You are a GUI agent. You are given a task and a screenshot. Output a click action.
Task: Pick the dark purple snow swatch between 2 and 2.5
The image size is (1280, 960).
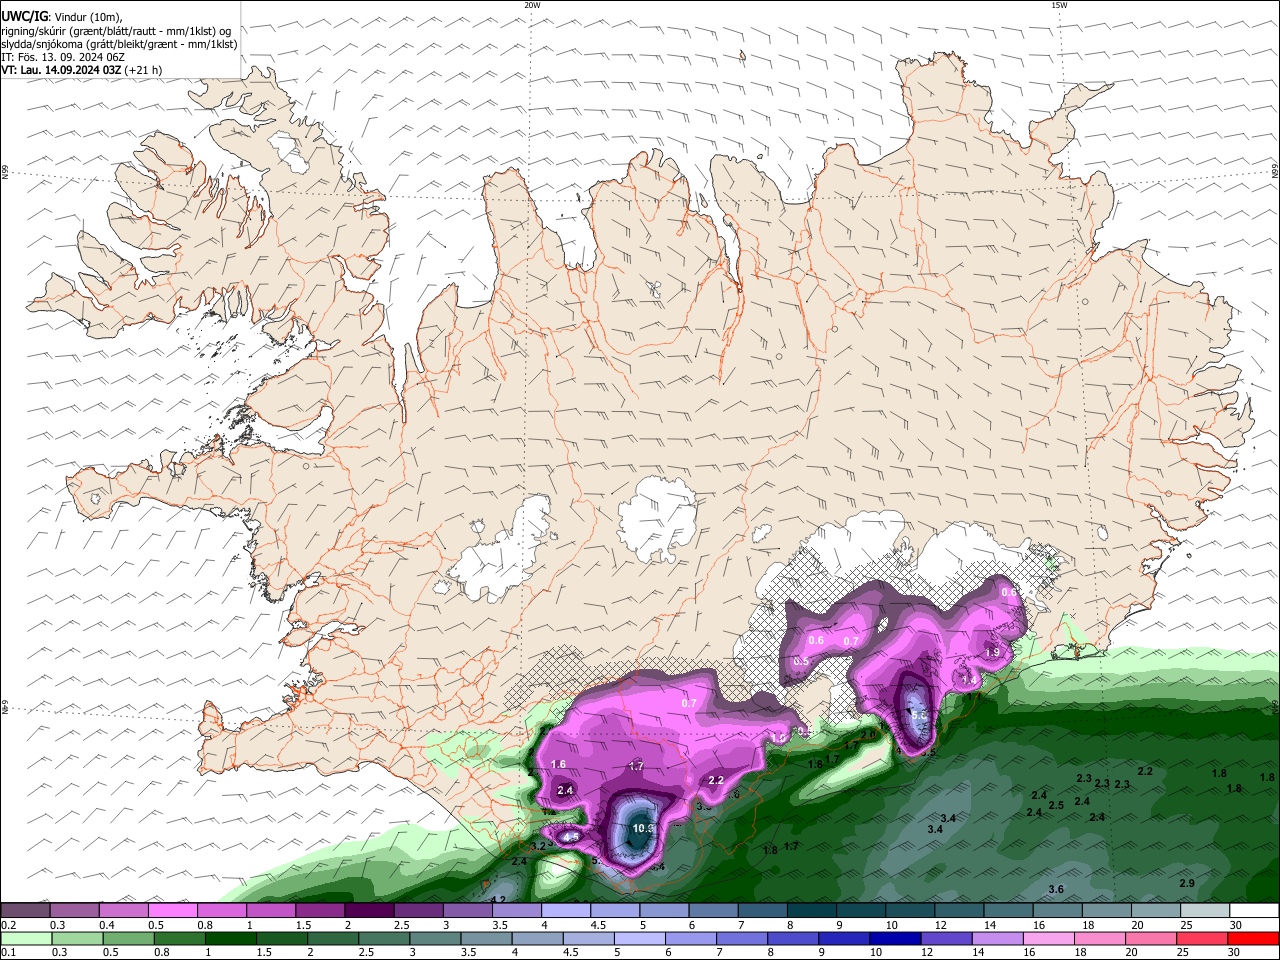click(368, 910)
